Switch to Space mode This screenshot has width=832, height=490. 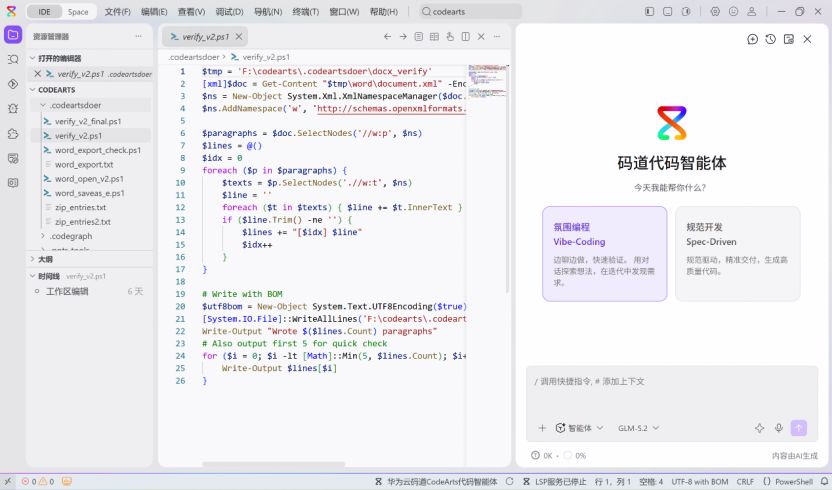(78, 12)
